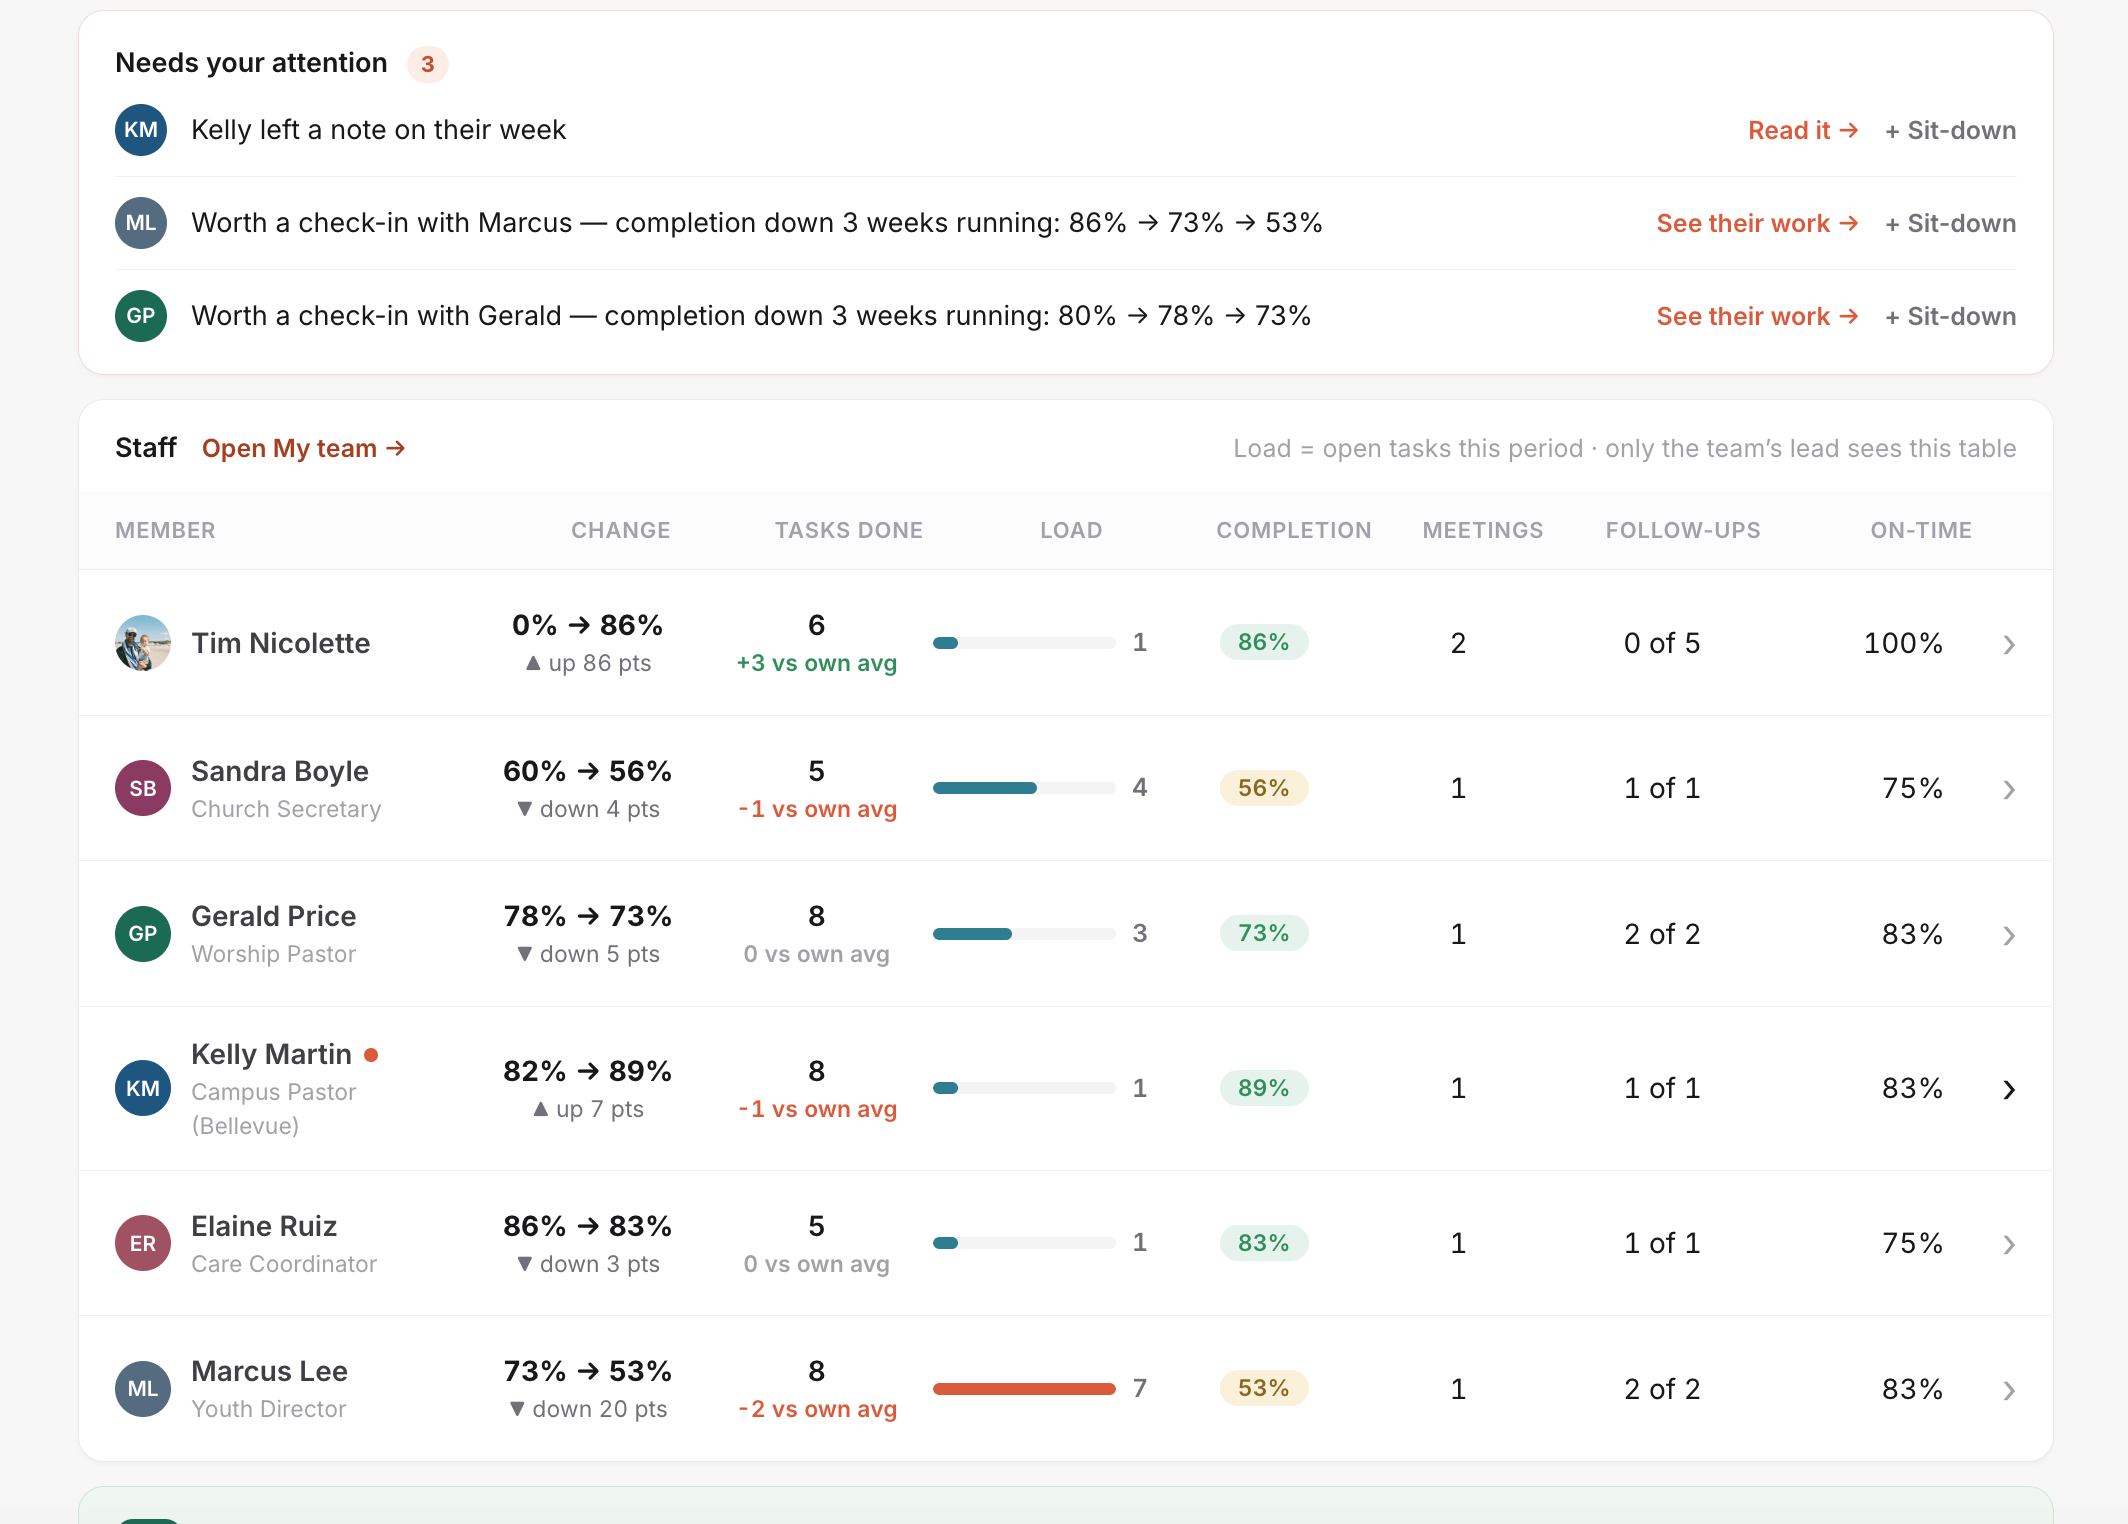The height and width of the screenshot is (1524, 2128).
Task: Click the ON-TIME column header
Action: pyautogui.click(x=1921, y=530)
